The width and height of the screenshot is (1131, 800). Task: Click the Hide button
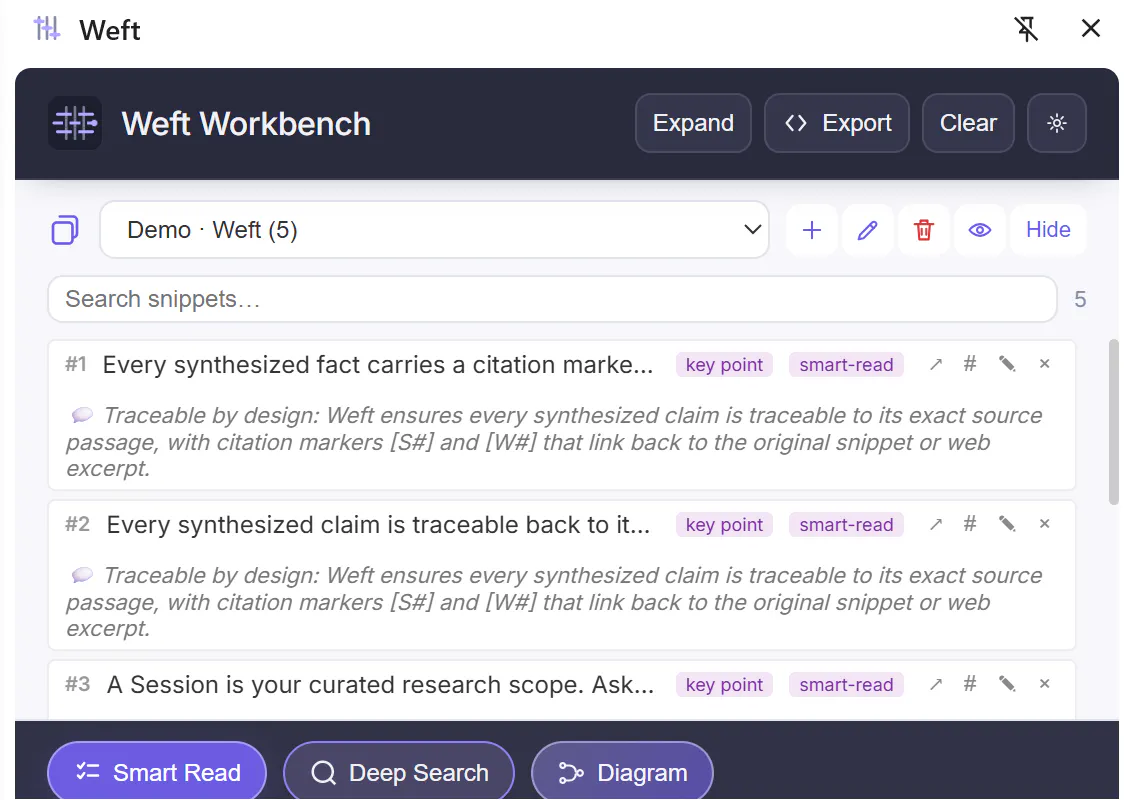(1048, 230)
